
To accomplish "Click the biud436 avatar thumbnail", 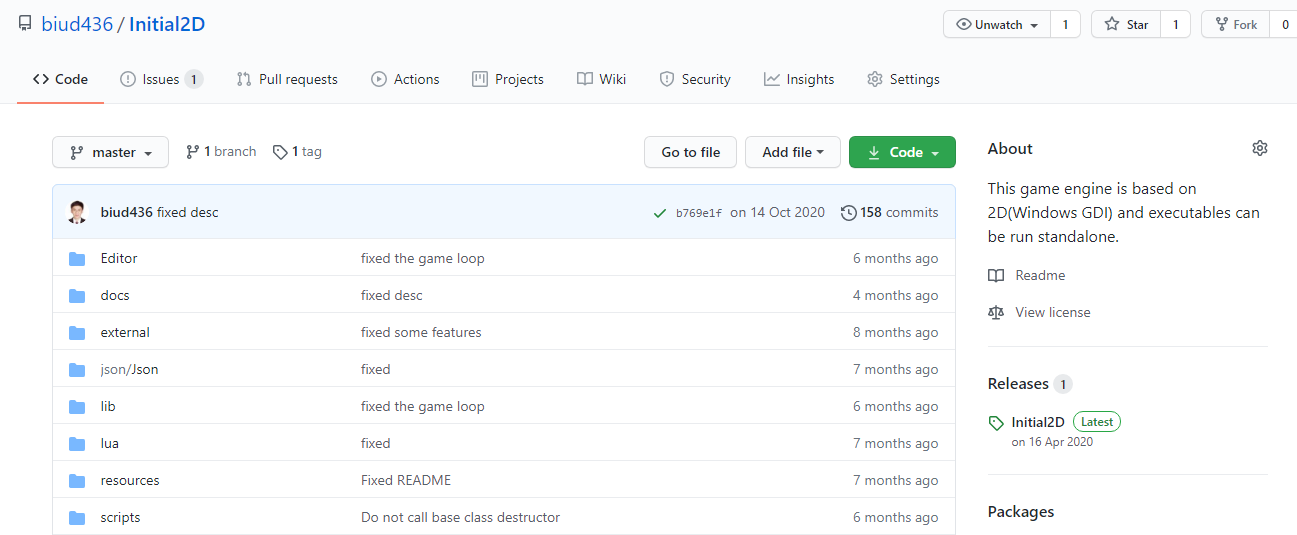I will pyautogui.click(x=77, y=212).
